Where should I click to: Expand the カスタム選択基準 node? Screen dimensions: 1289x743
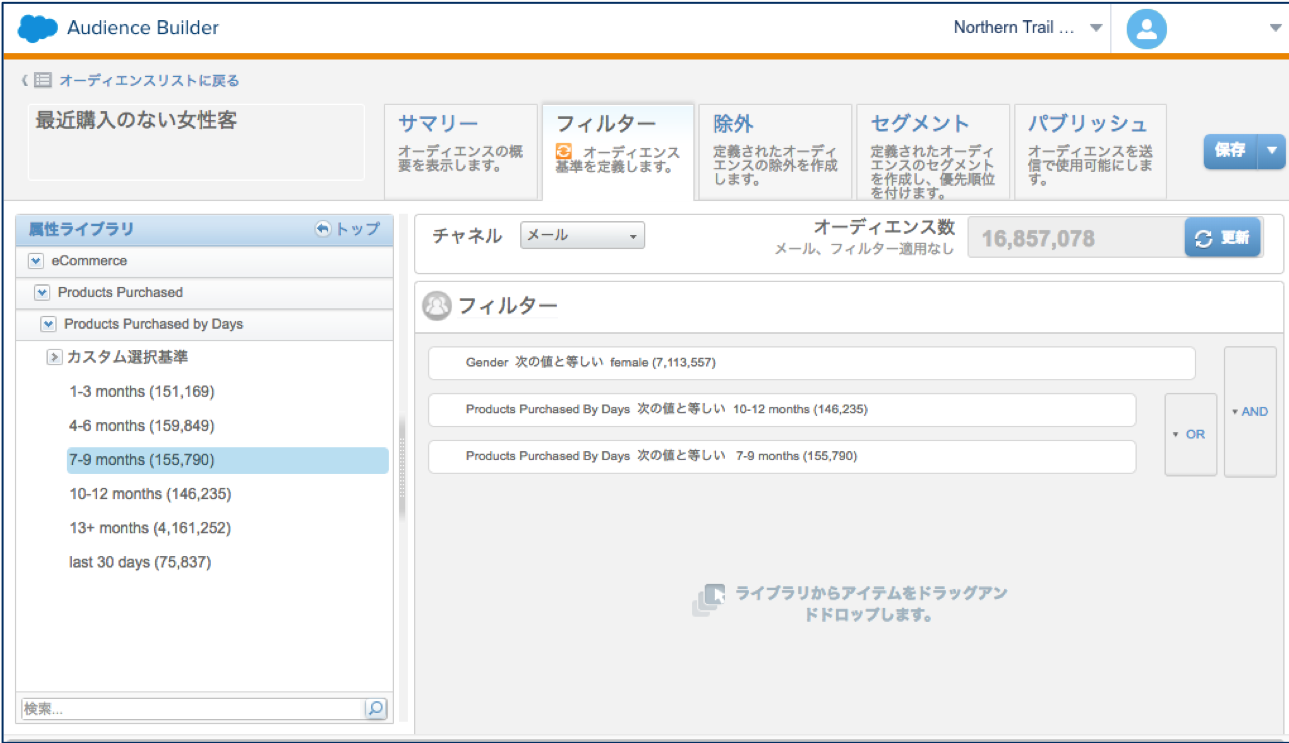[55, 357]
